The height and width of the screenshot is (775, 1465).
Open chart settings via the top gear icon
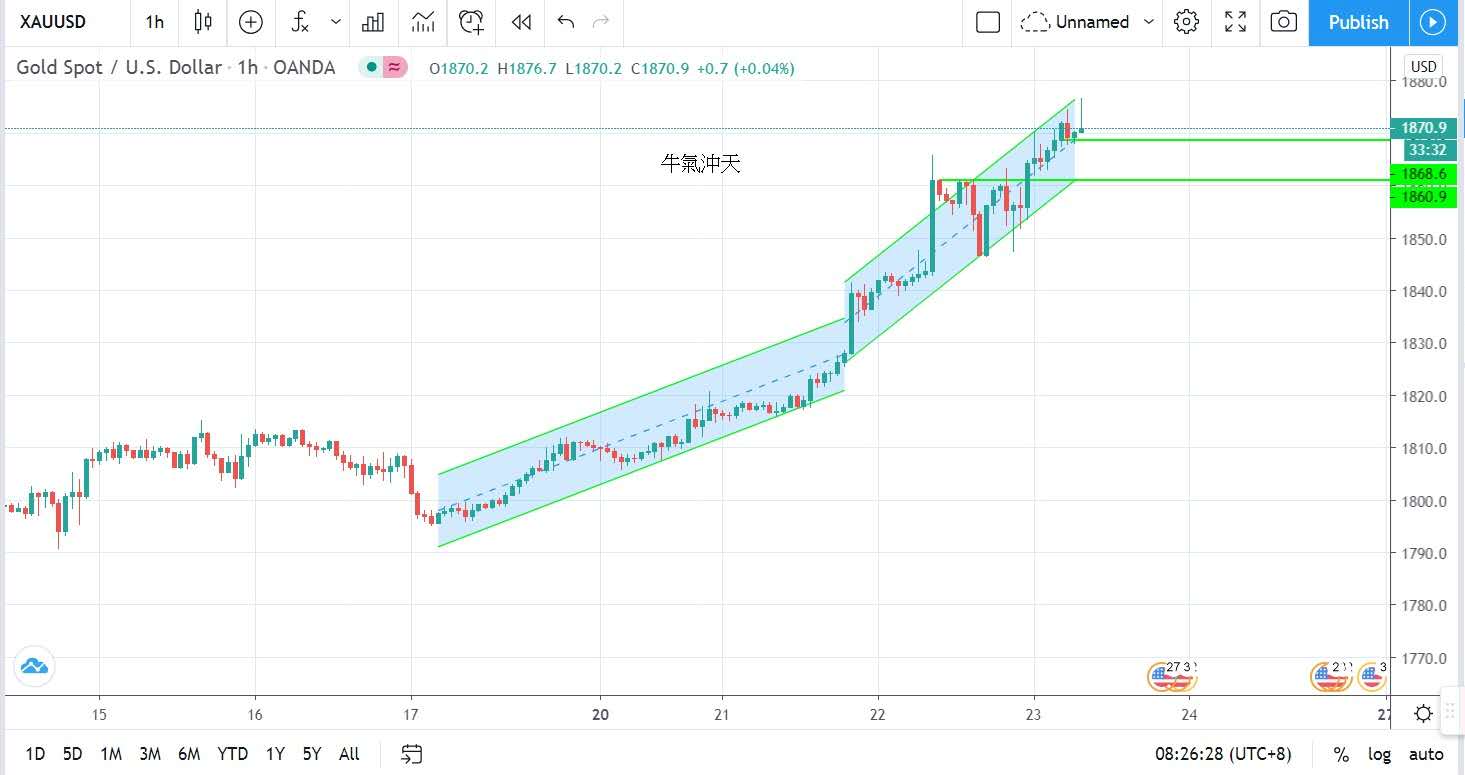tap(1186, 22)
